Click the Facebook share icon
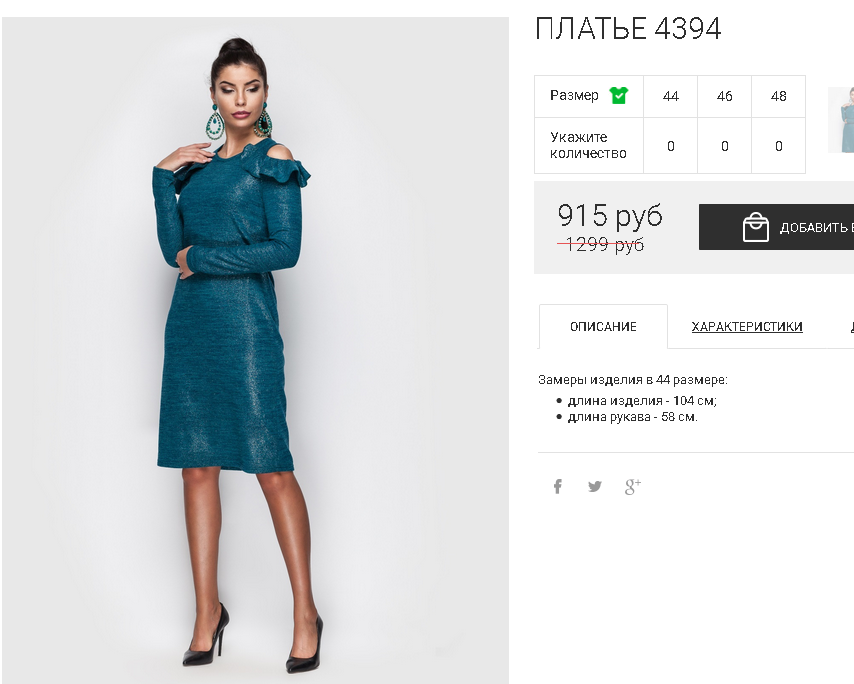The height and width of the screenshot is (684, 854). pyautogui.click(x=558, y=486)
